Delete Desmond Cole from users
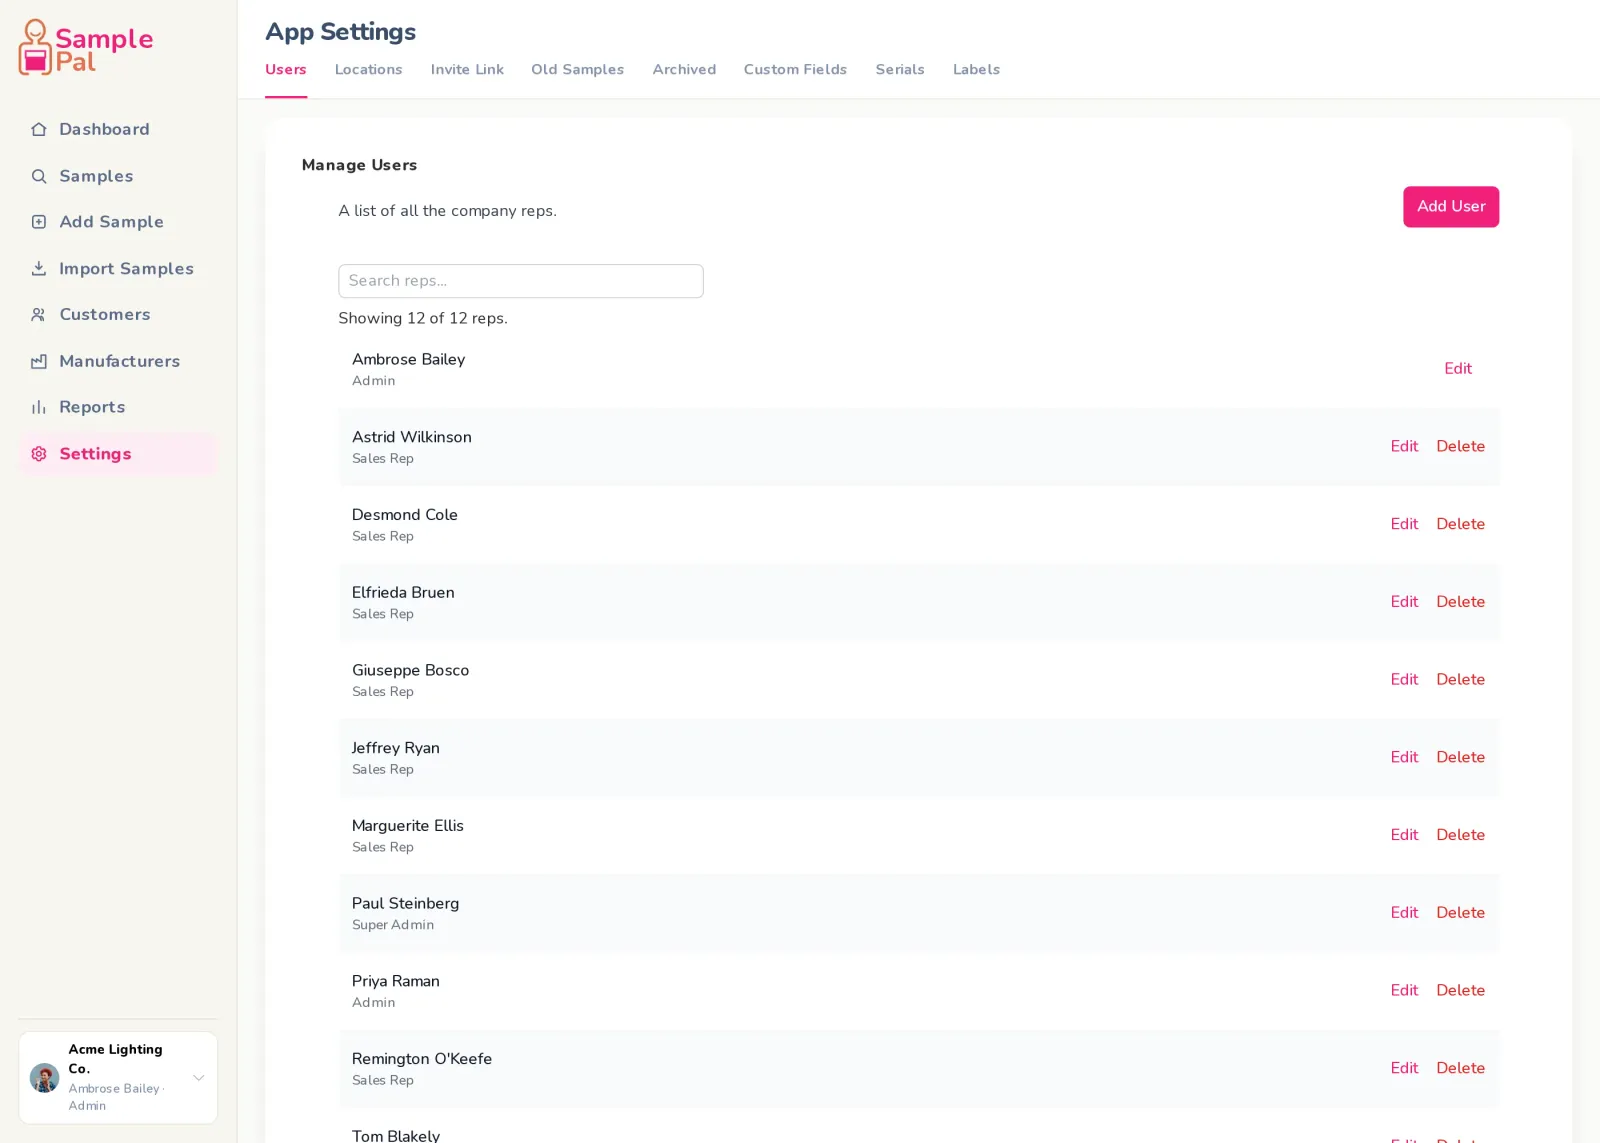This screenshot has height=1143, width=1600. (x=1460, y=524)
